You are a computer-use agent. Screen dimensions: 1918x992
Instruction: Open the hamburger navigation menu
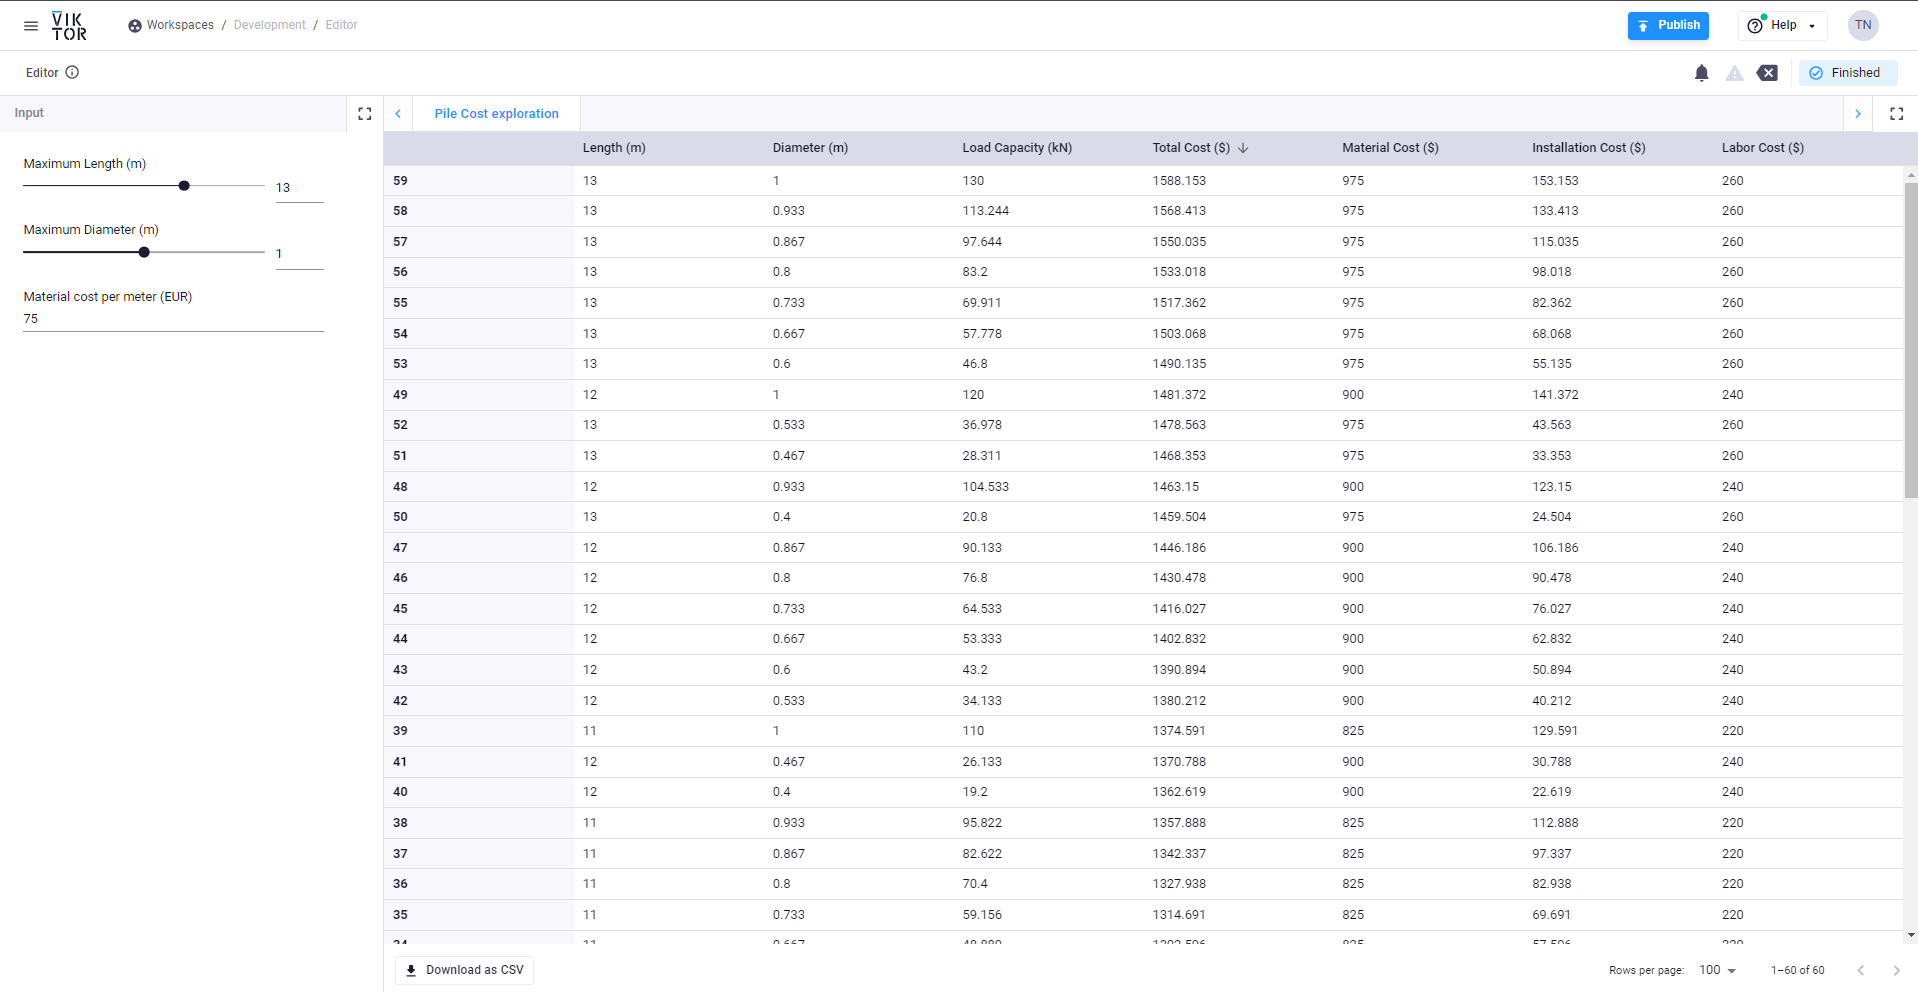coord(31,26)
